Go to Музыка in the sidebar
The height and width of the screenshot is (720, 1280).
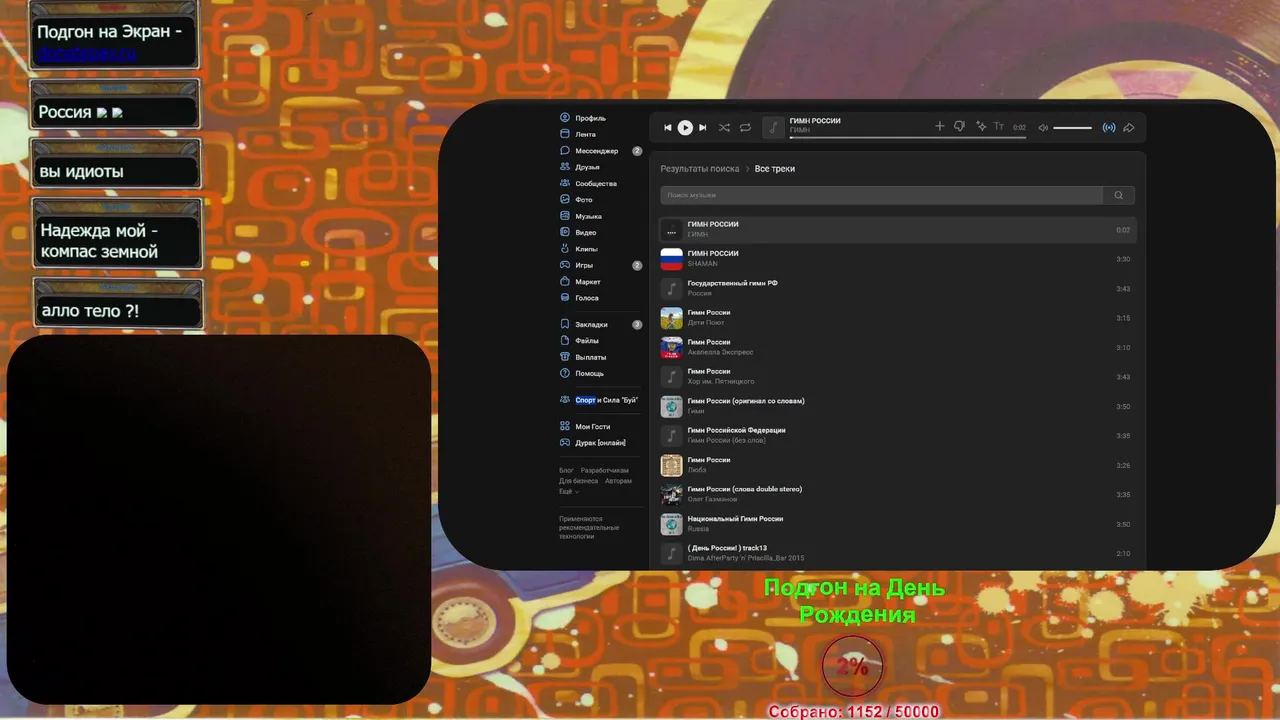588,216
